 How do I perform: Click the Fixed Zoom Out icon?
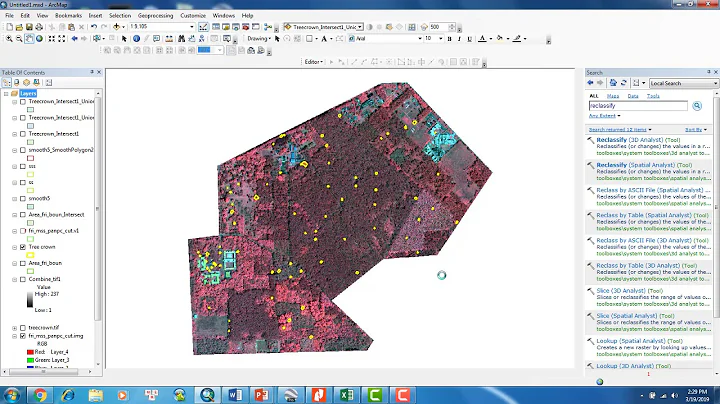coord(62,39)
